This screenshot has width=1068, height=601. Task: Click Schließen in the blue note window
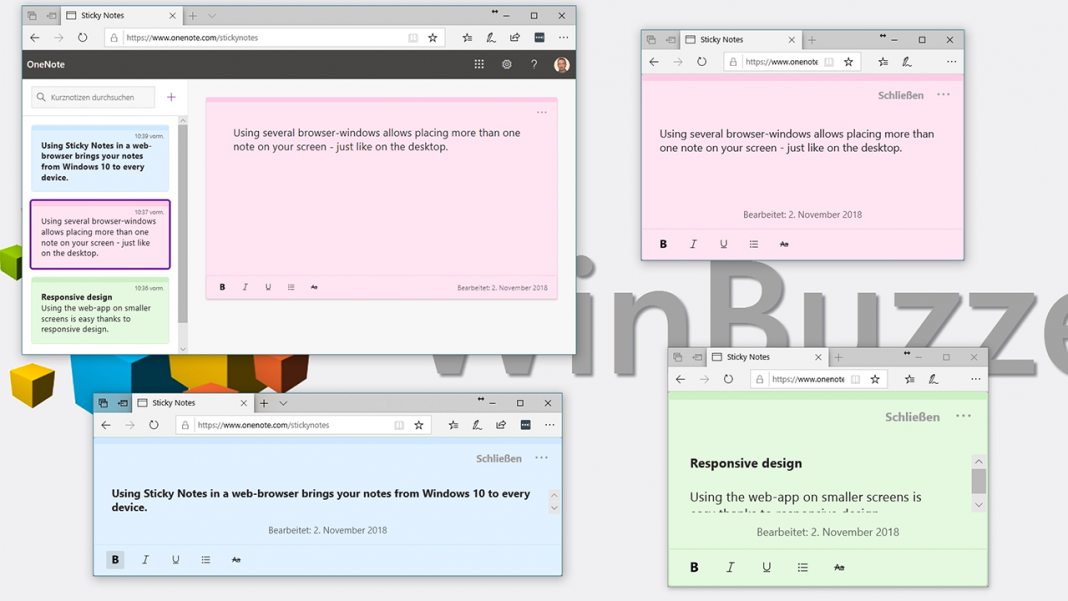(x=499, y=459)
